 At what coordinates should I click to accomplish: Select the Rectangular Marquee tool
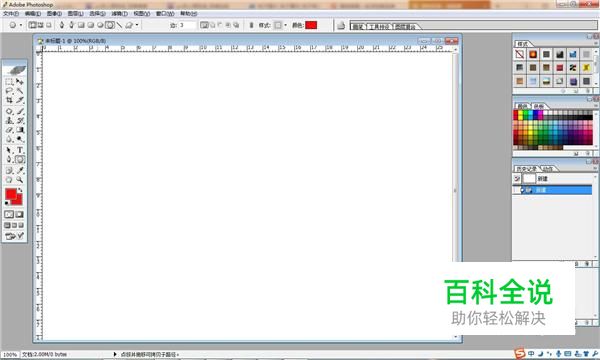point(9,82)
